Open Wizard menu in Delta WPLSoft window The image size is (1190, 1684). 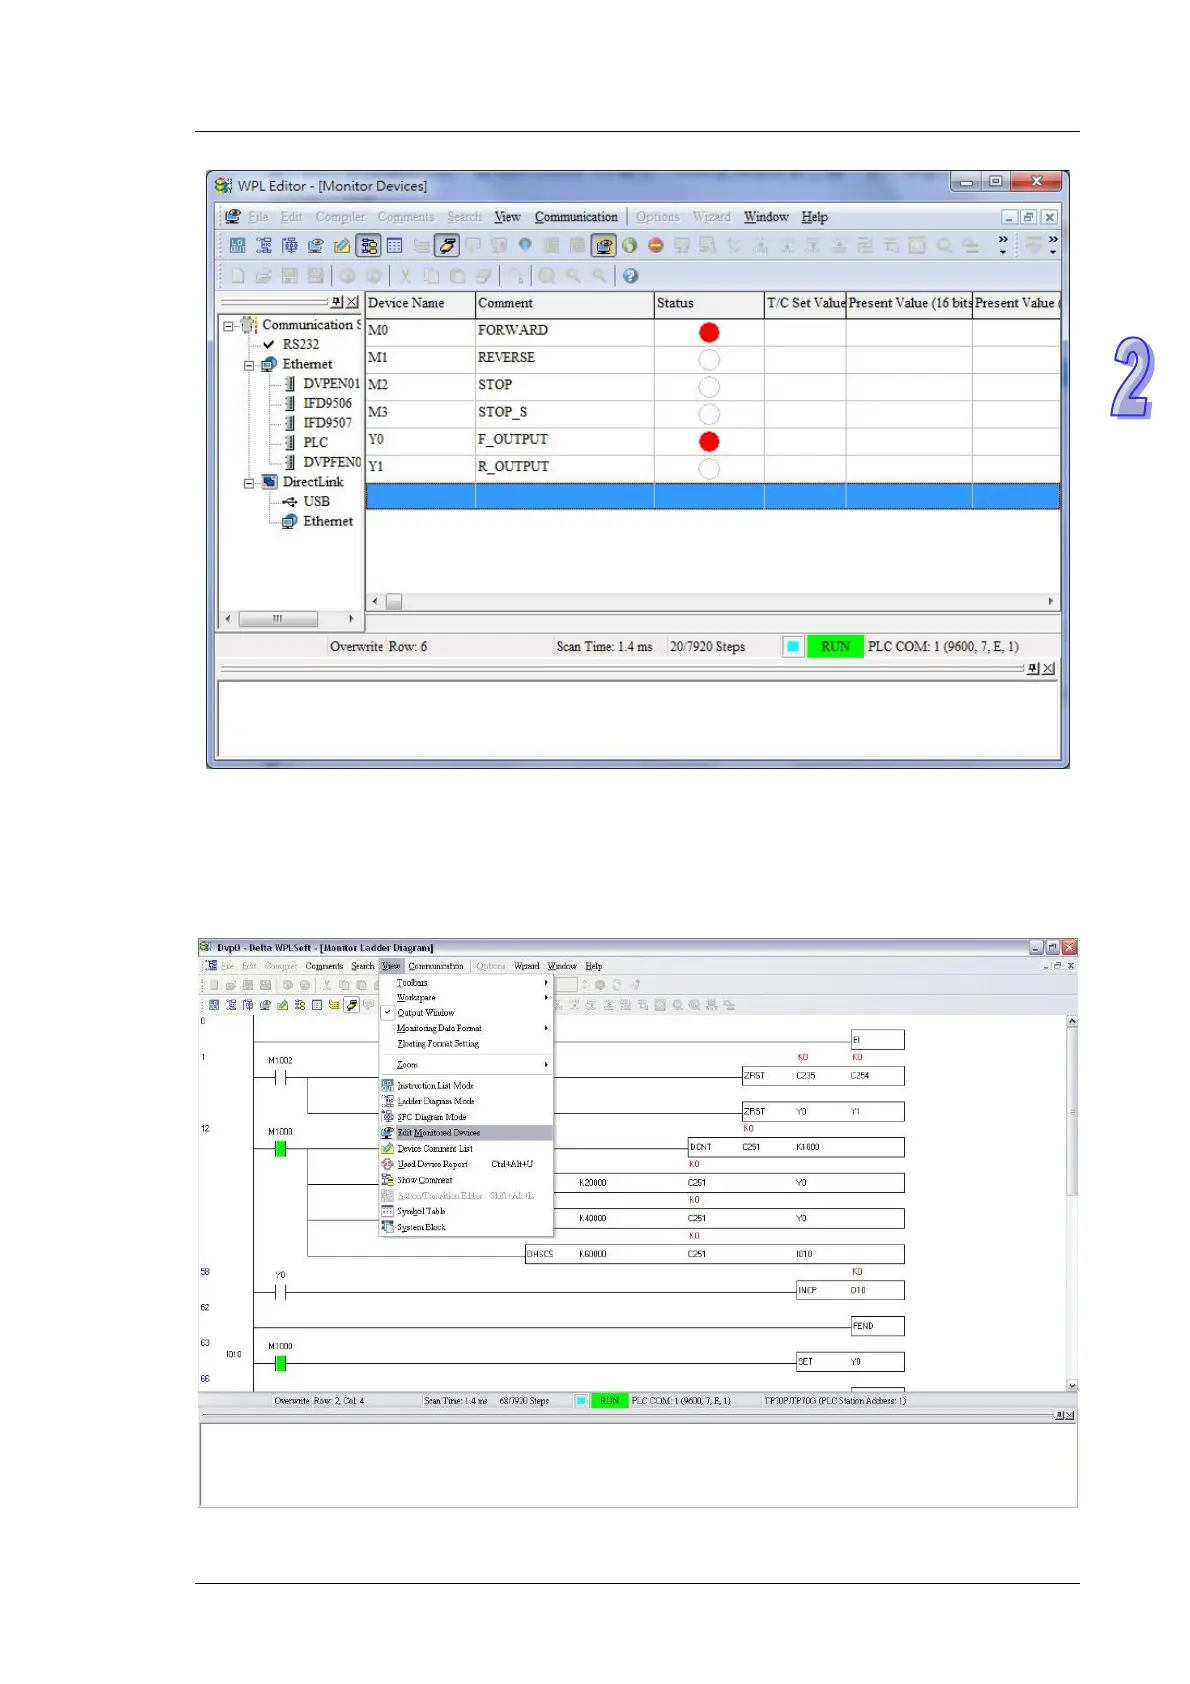tap(527, 966)
